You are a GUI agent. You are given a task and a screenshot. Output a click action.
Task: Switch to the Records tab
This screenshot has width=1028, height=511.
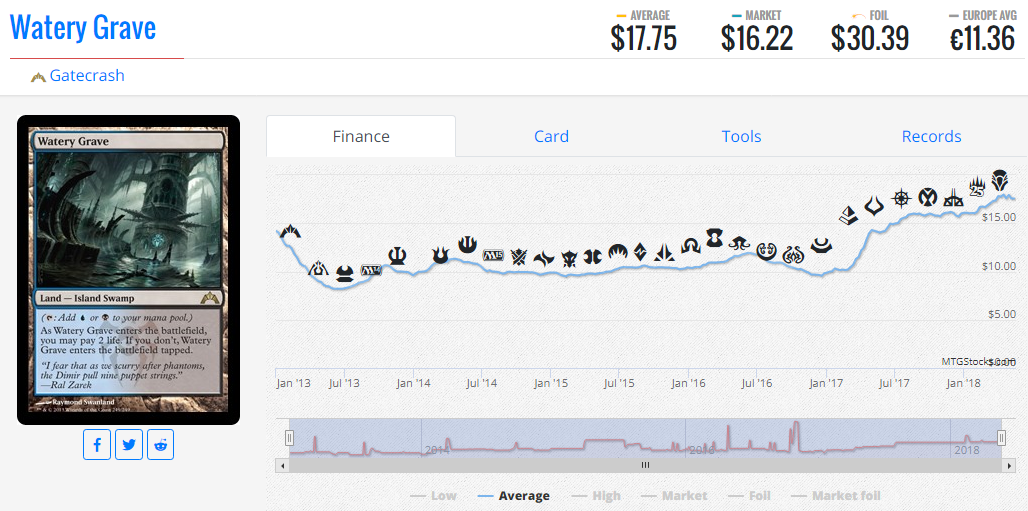pos(932,136)
